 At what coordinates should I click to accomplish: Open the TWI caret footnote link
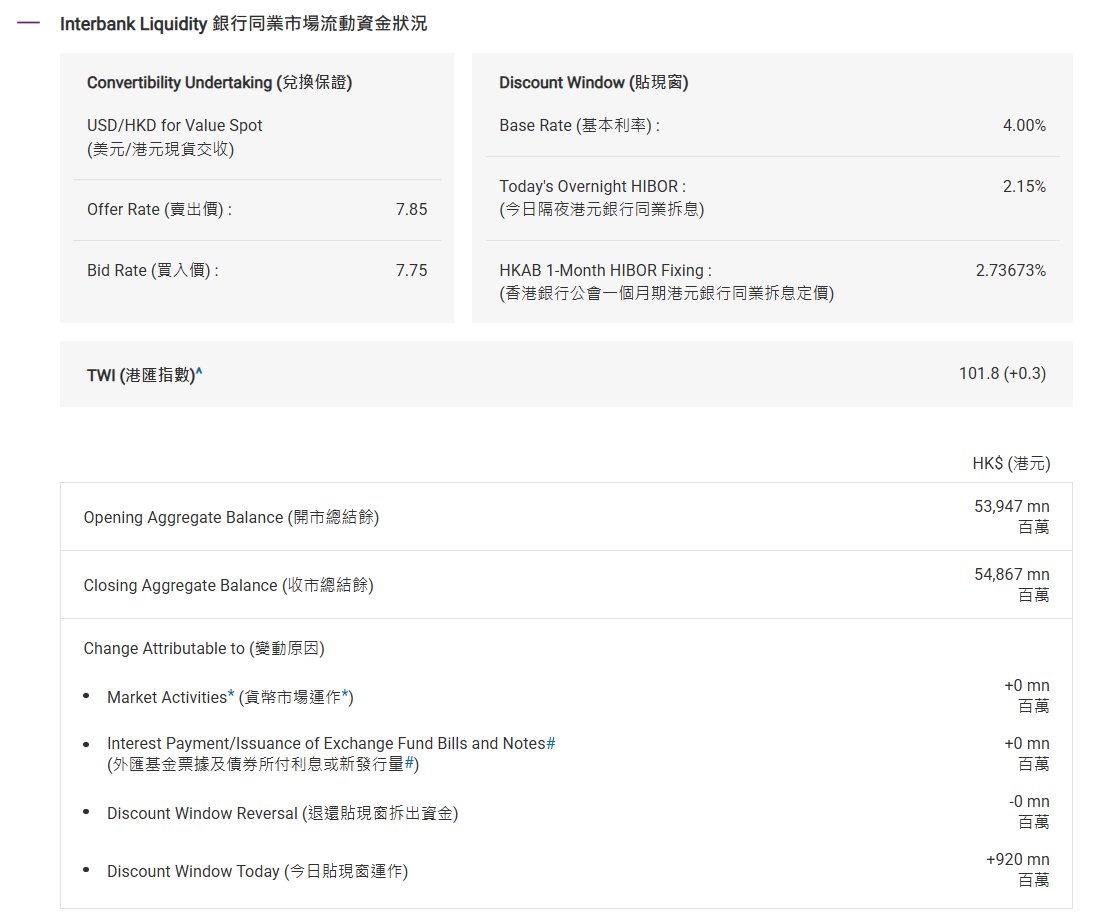click(x=199, y=372)
